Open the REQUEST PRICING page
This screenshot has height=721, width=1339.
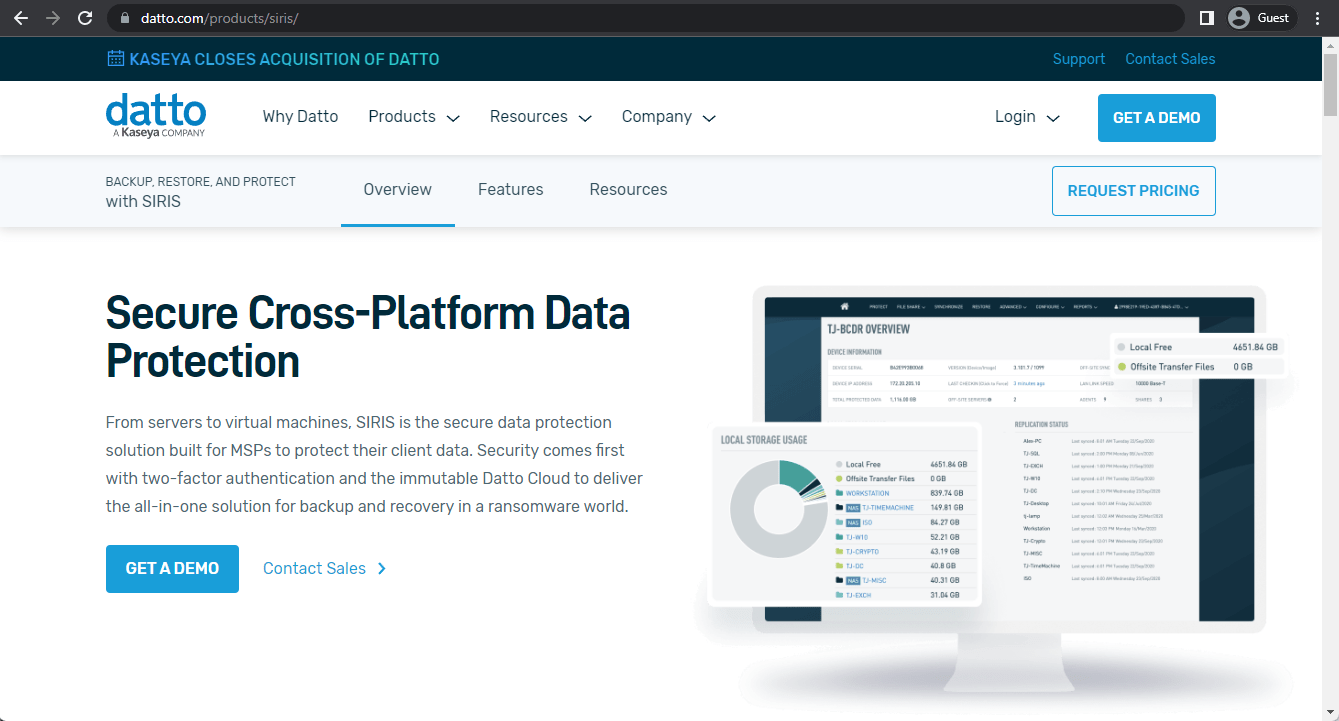[1133, 190]
